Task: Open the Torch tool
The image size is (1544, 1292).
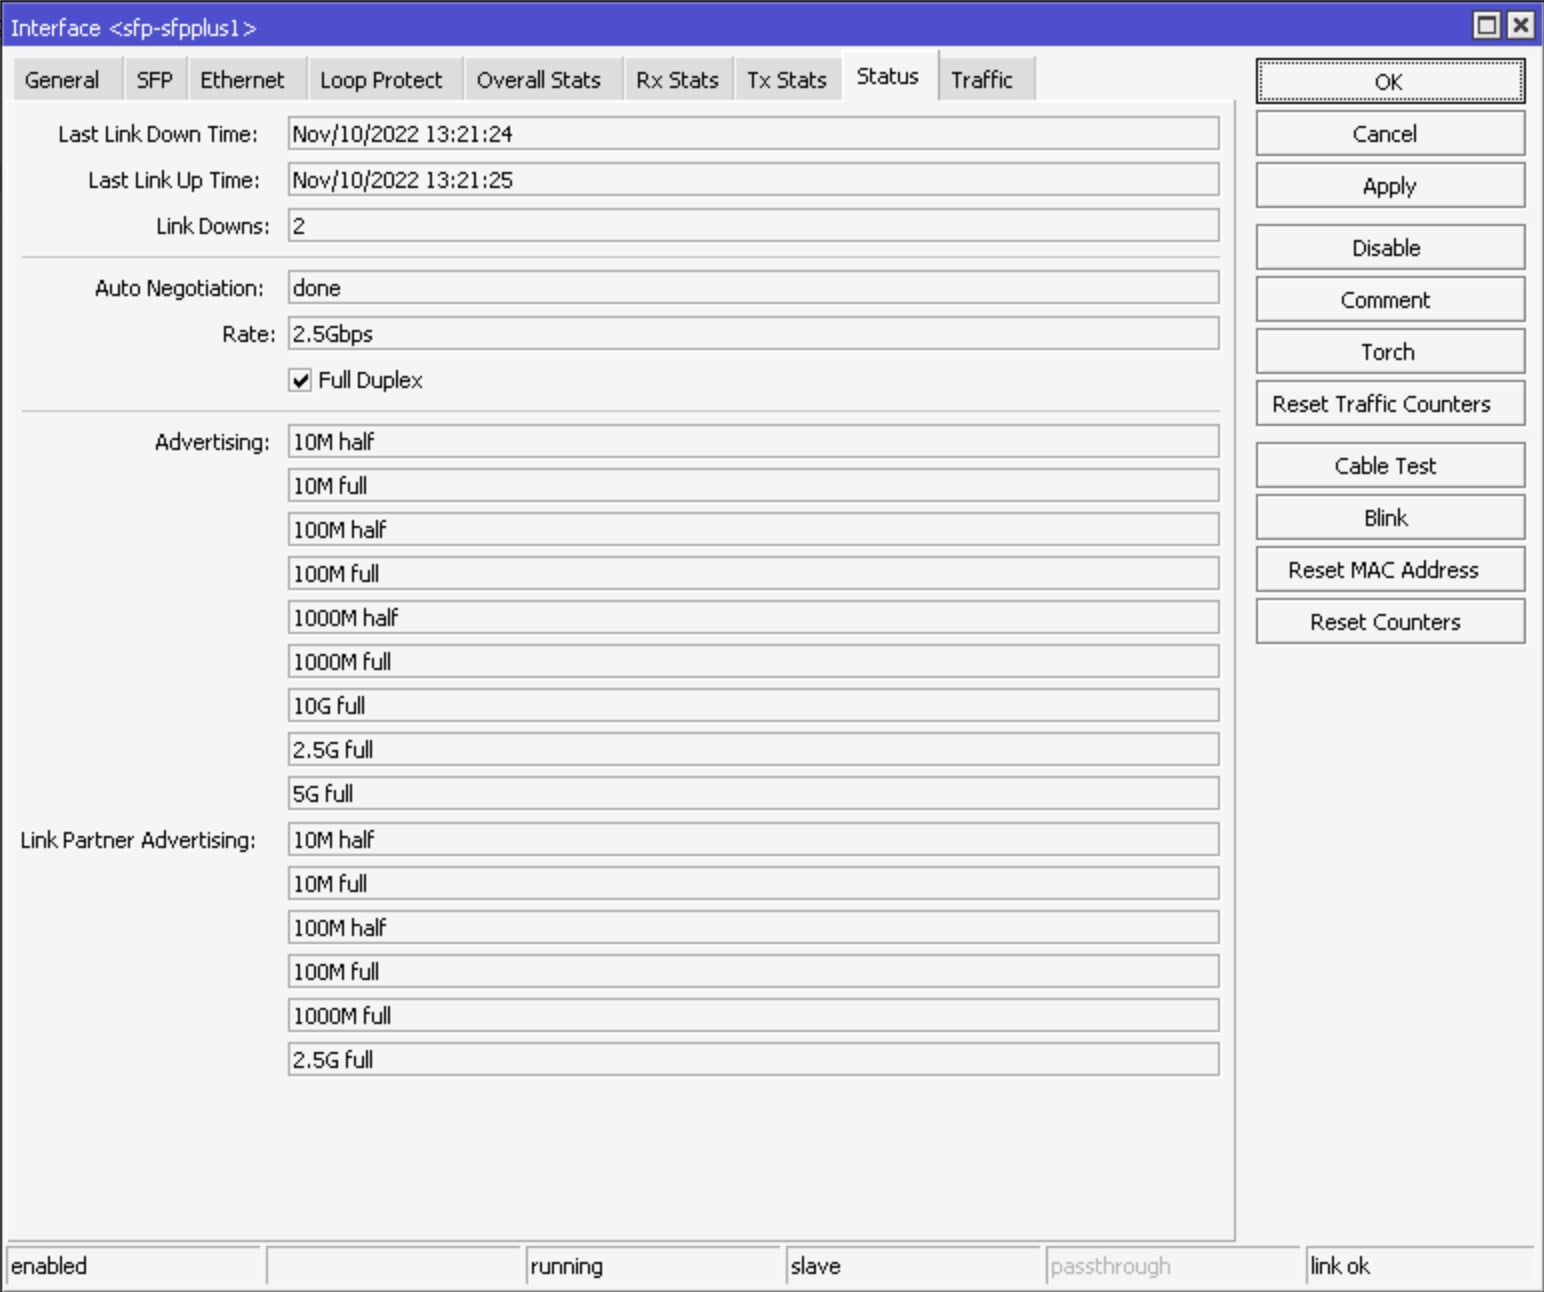Action: coord(1390,352)
